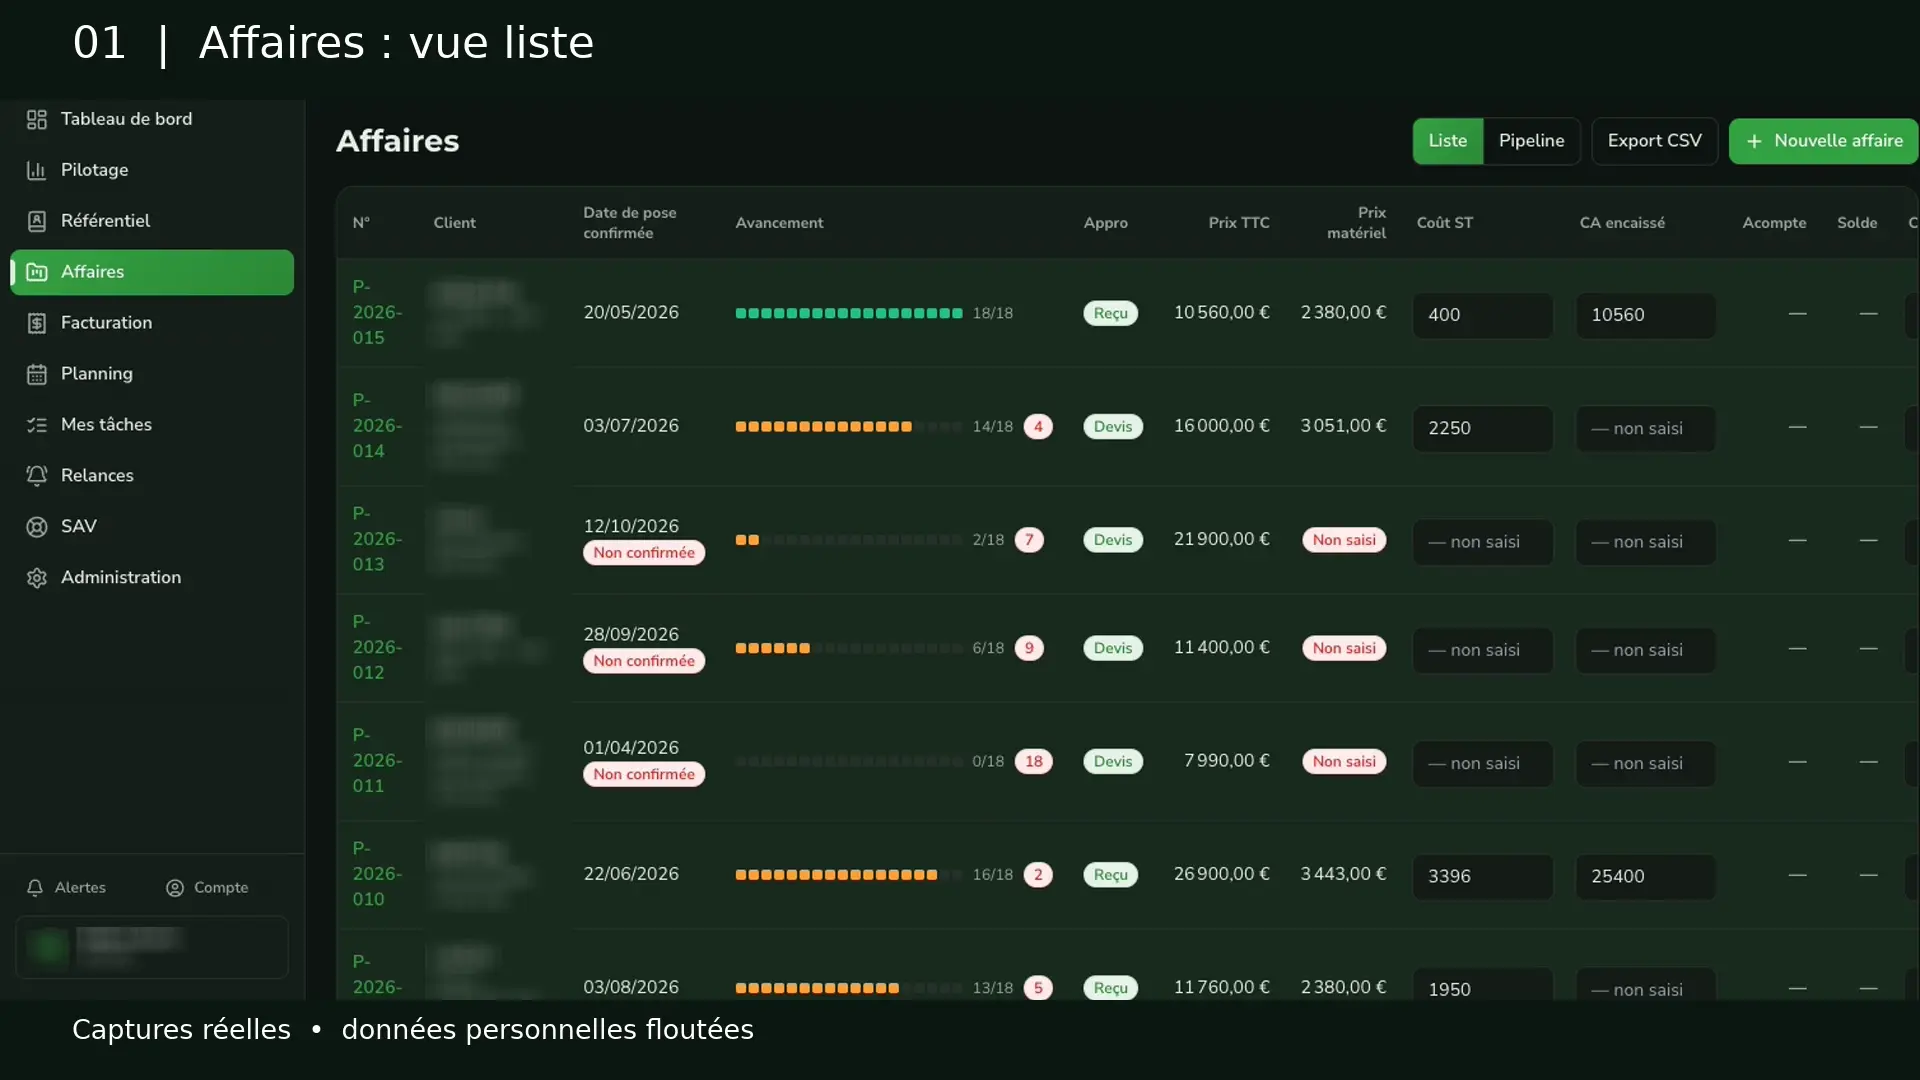Edit Coût ST field showing 3396
1920x1080 pixels.
pyautogui.click(x=1482, y=876)
